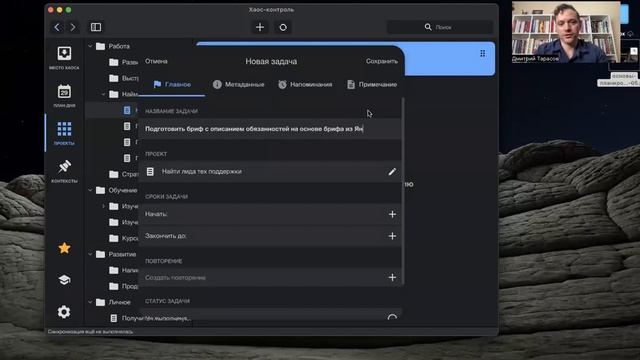
Task: Select the Страт subfolder under Работа
Action: pos(124,174)
